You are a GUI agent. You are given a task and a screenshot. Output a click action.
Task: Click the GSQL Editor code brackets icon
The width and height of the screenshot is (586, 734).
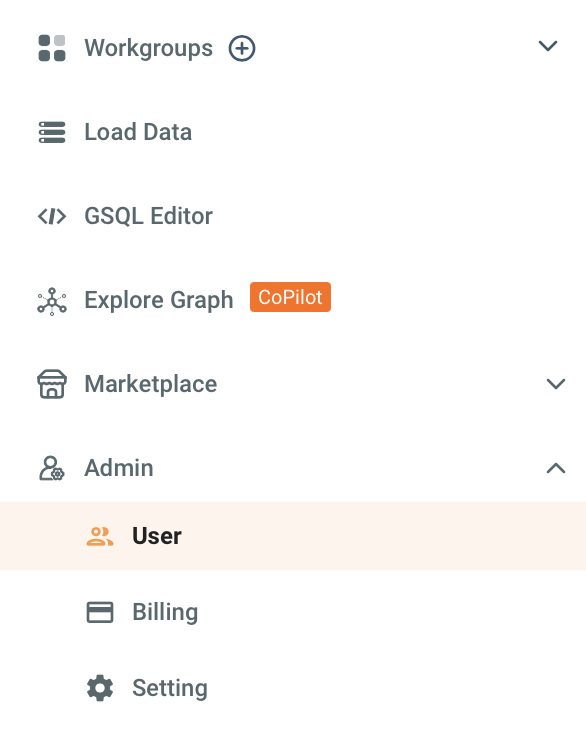52,216
